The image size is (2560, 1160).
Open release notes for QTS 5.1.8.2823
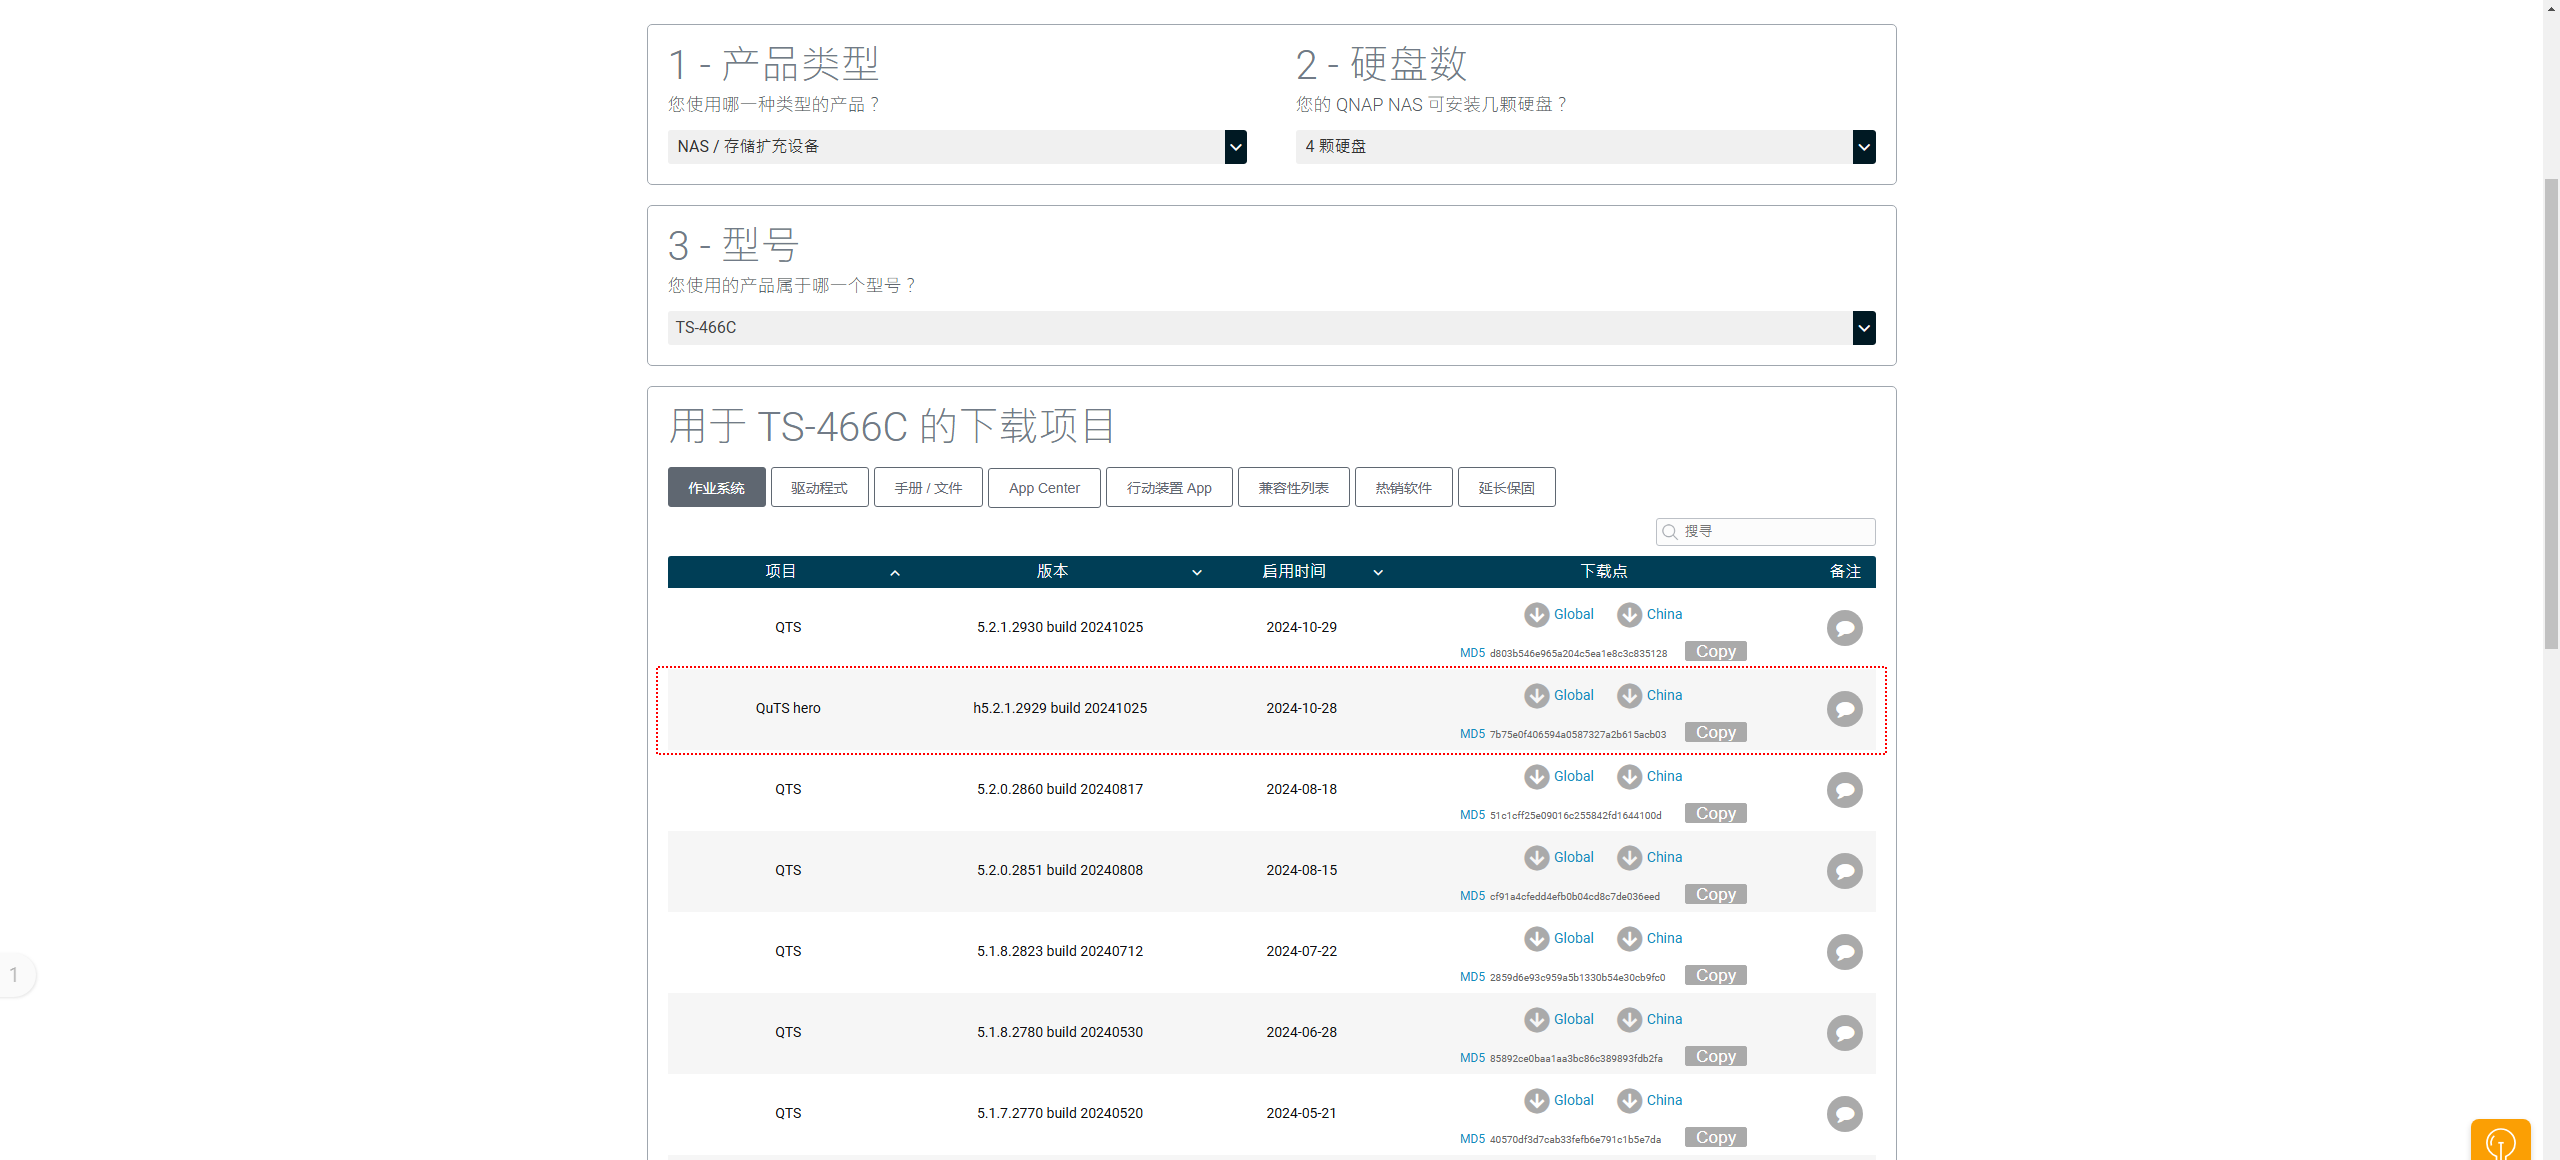[1844, 952]
